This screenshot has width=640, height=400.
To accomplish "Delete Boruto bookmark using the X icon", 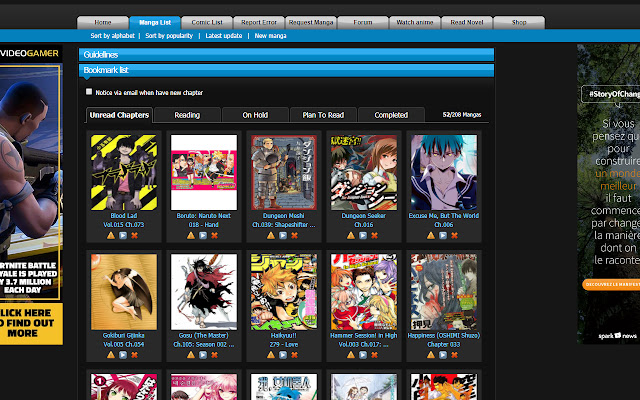I will click(x=214, y=236).
